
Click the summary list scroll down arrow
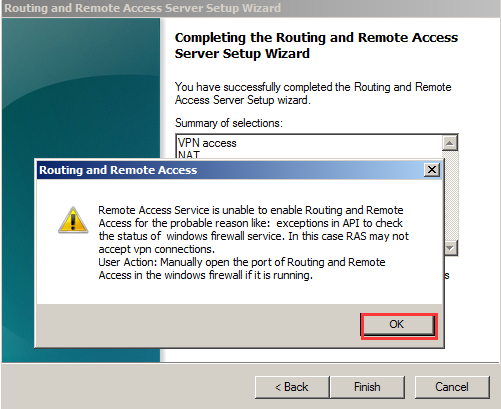coord(450,248)
